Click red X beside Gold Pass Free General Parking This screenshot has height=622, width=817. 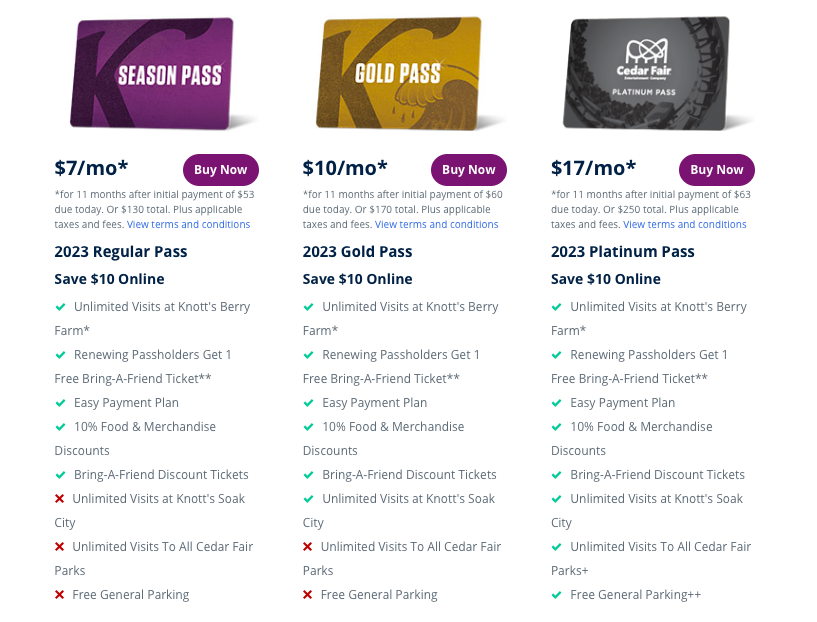click(308, 595)
